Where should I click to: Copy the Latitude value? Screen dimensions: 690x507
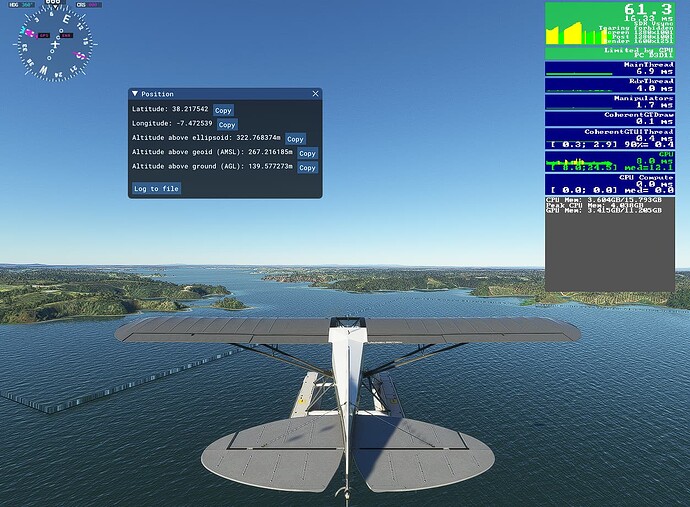click(223, 110)
